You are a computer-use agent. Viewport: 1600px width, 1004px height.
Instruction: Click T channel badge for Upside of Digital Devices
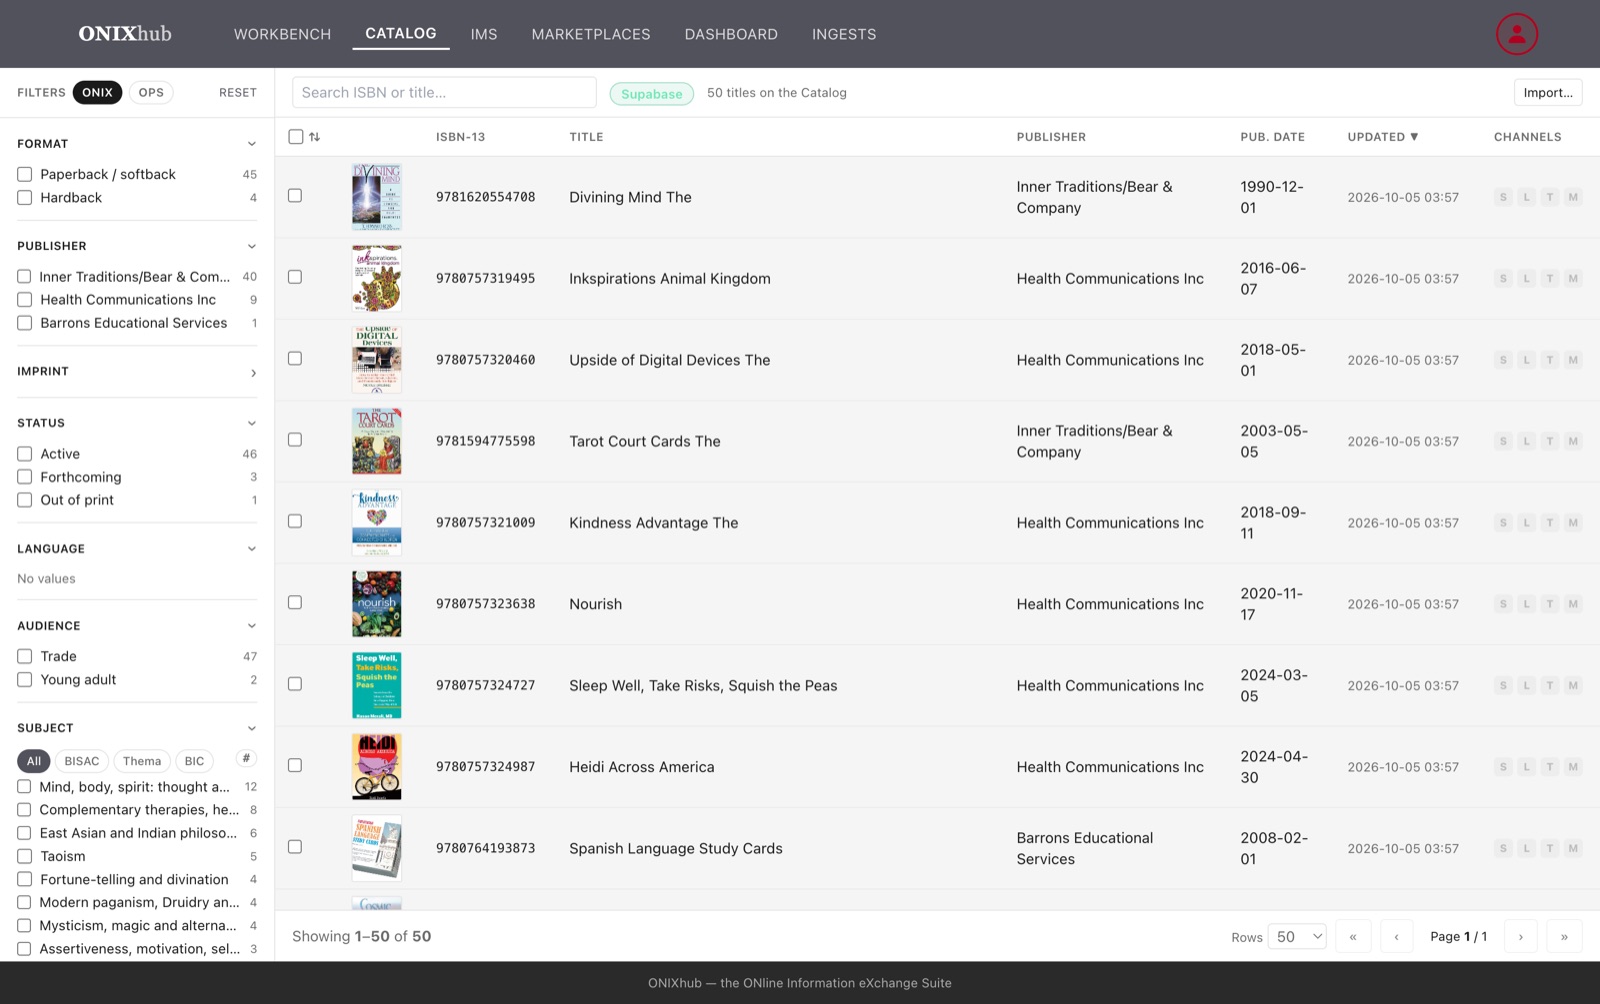(1549, 360)
